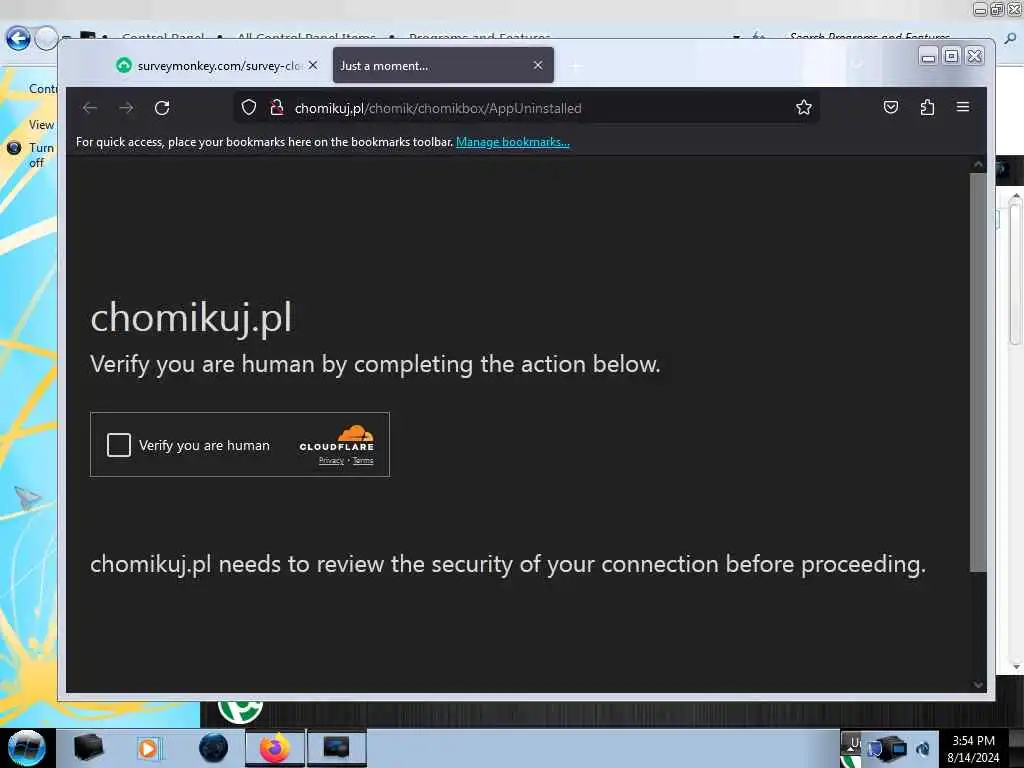Open the list all tabs dropdown arrow
Screen dimensions: 1024x768
tap(858, 64)
